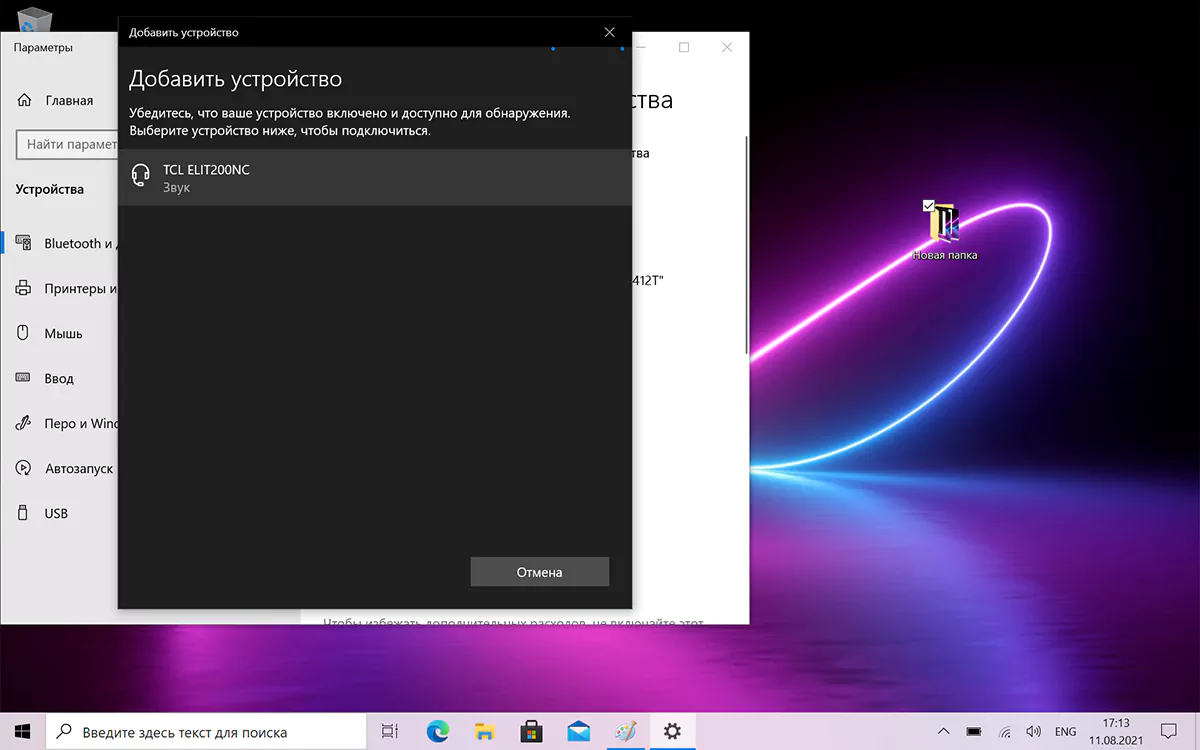This screenshot has width=1200, height=750.
Task: Click the Параметры window scrollbar
Action: [745, 243]
